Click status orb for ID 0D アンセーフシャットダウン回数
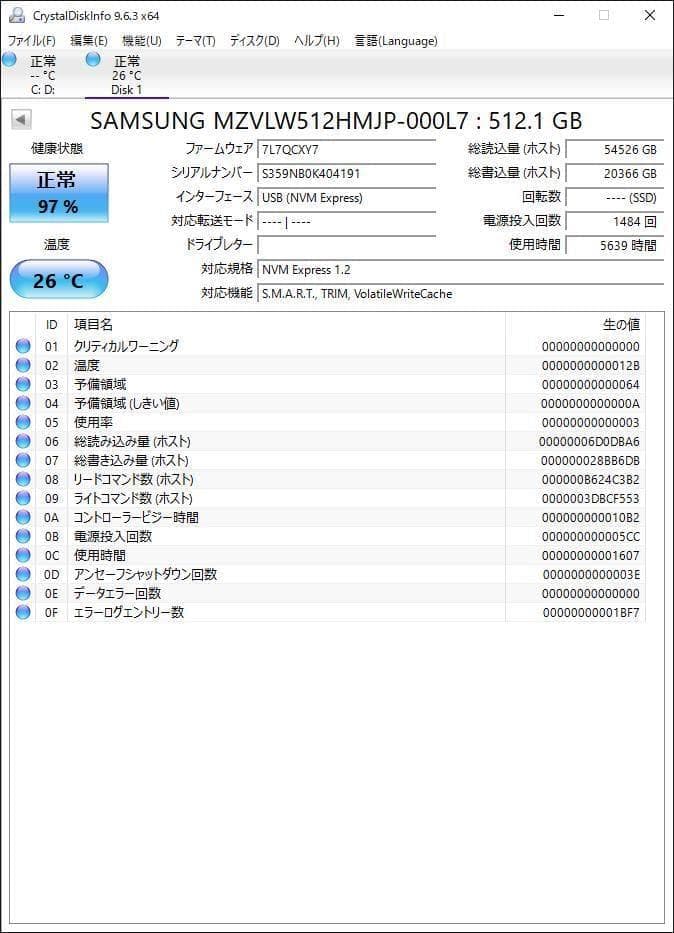Image resolution: width=674 pixels, height=933 pixels. click(x=23, y=574)
